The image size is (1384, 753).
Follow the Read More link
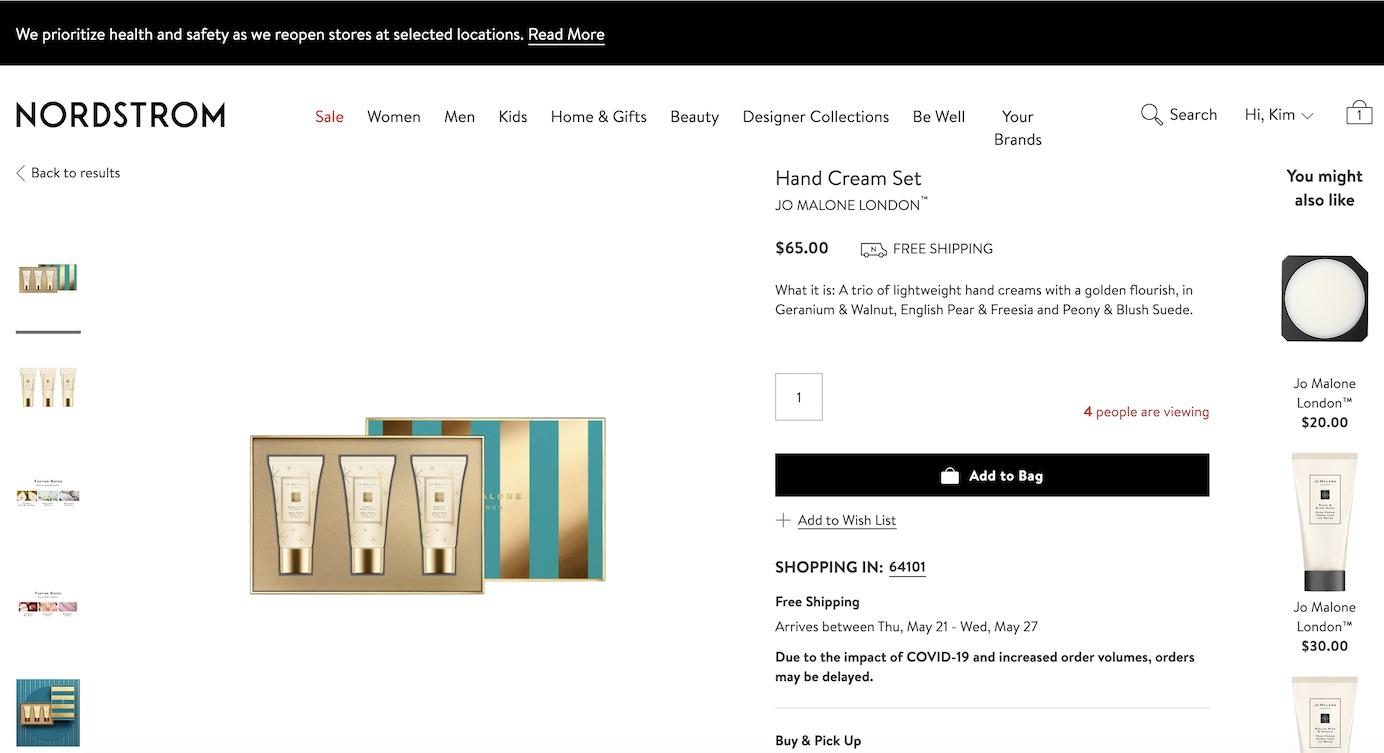point(566,34)
